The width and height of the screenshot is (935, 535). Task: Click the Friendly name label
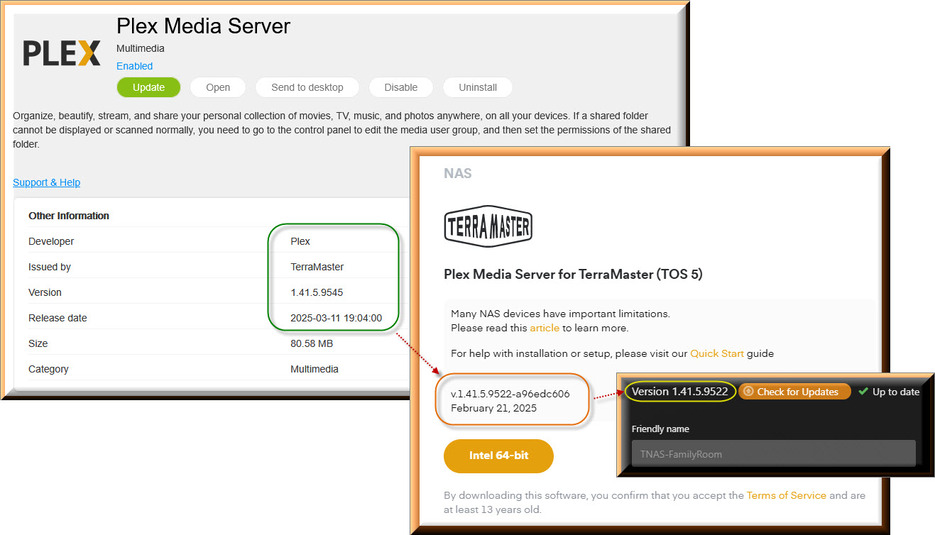click(660, 429)
